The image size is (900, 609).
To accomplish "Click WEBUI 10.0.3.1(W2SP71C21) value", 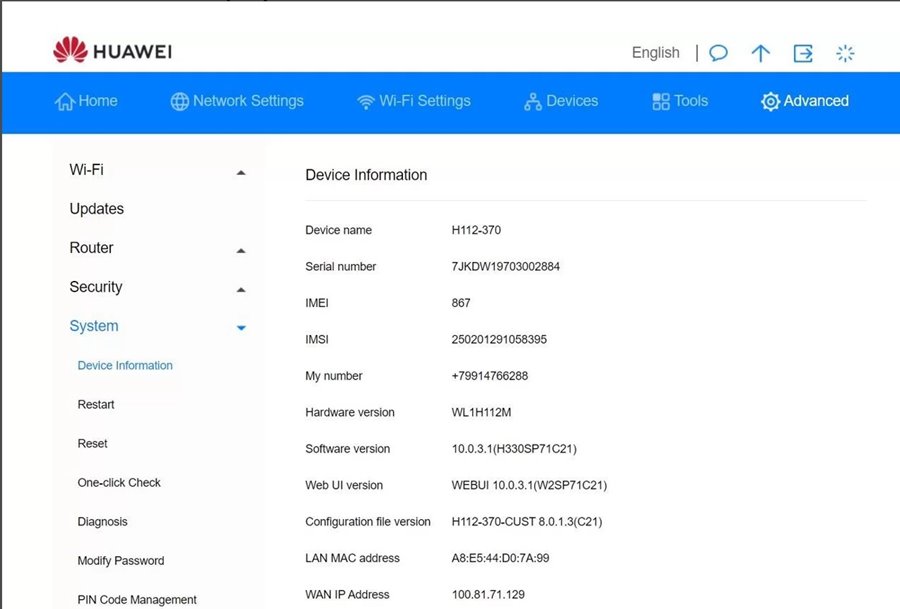I will click(529, 485).
